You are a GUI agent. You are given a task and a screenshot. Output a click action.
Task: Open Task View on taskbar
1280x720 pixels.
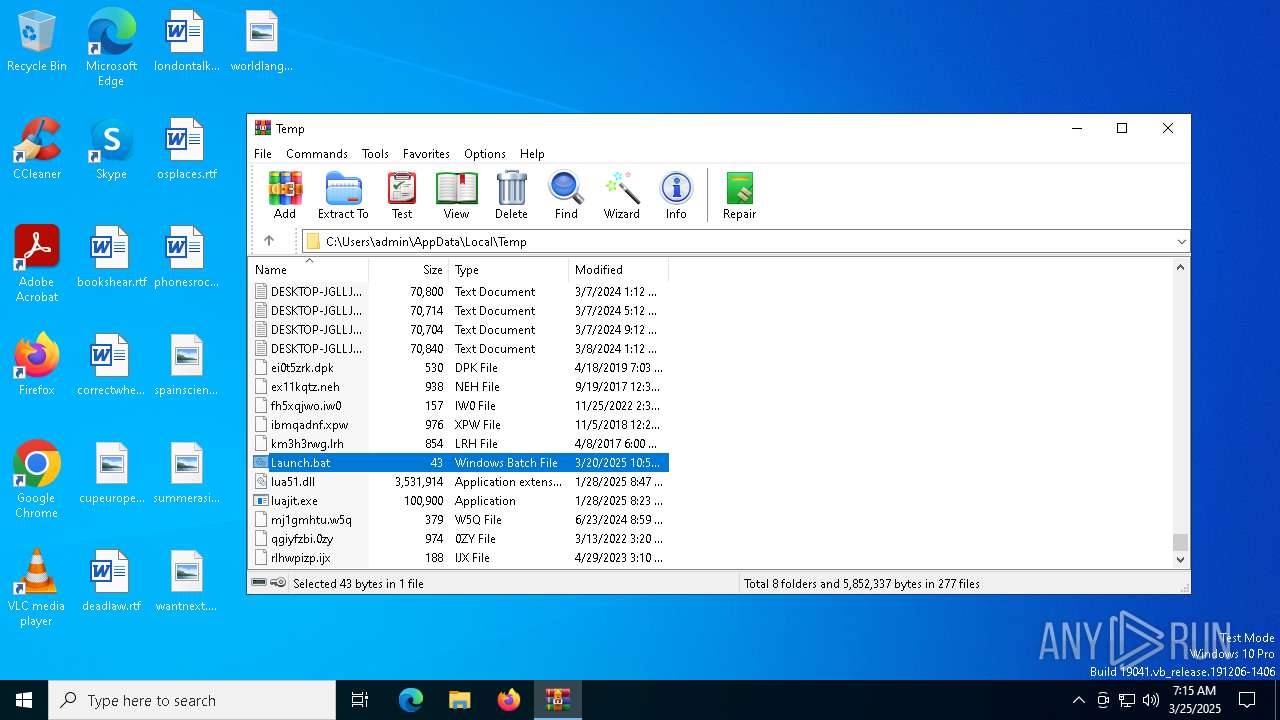360,700
